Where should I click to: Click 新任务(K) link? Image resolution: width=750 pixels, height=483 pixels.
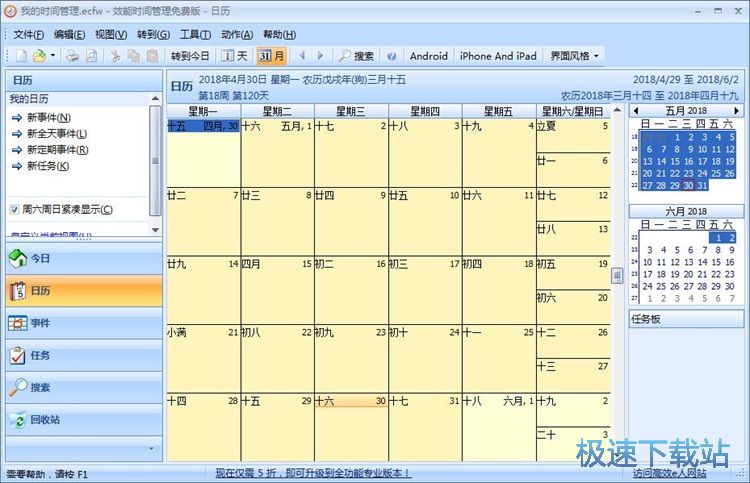(48, 166)
